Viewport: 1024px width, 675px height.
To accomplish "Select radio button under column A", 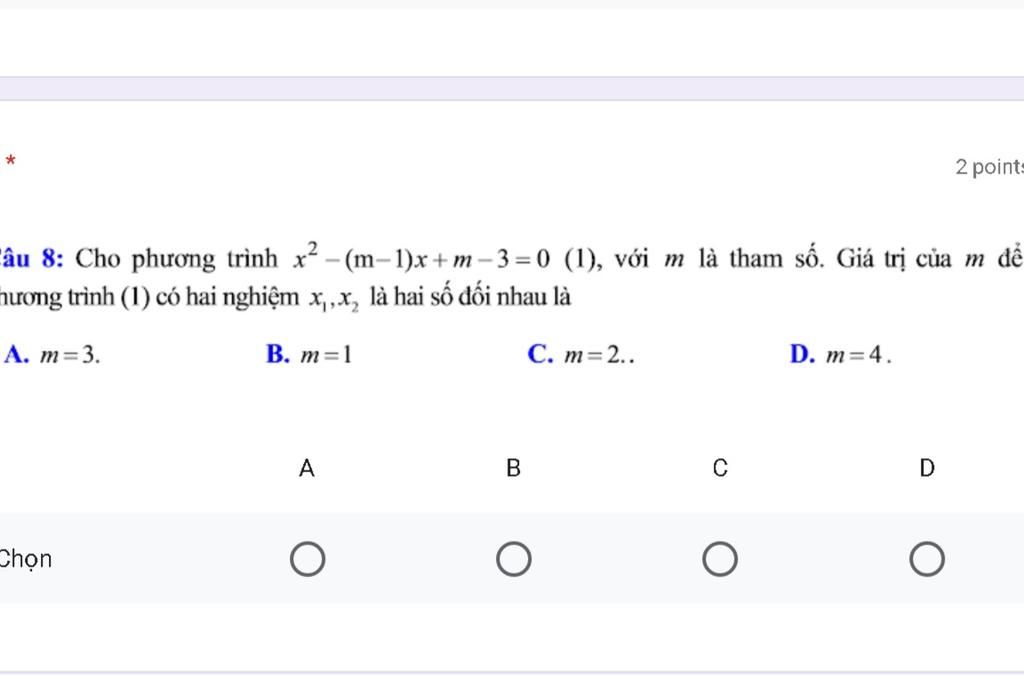I will 307,559.
